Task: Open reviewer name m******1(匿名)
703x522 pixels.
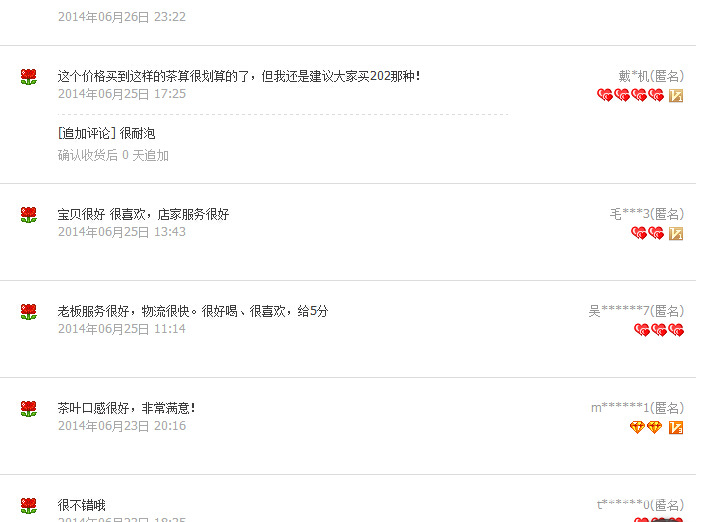Action: tap(637, 408)
